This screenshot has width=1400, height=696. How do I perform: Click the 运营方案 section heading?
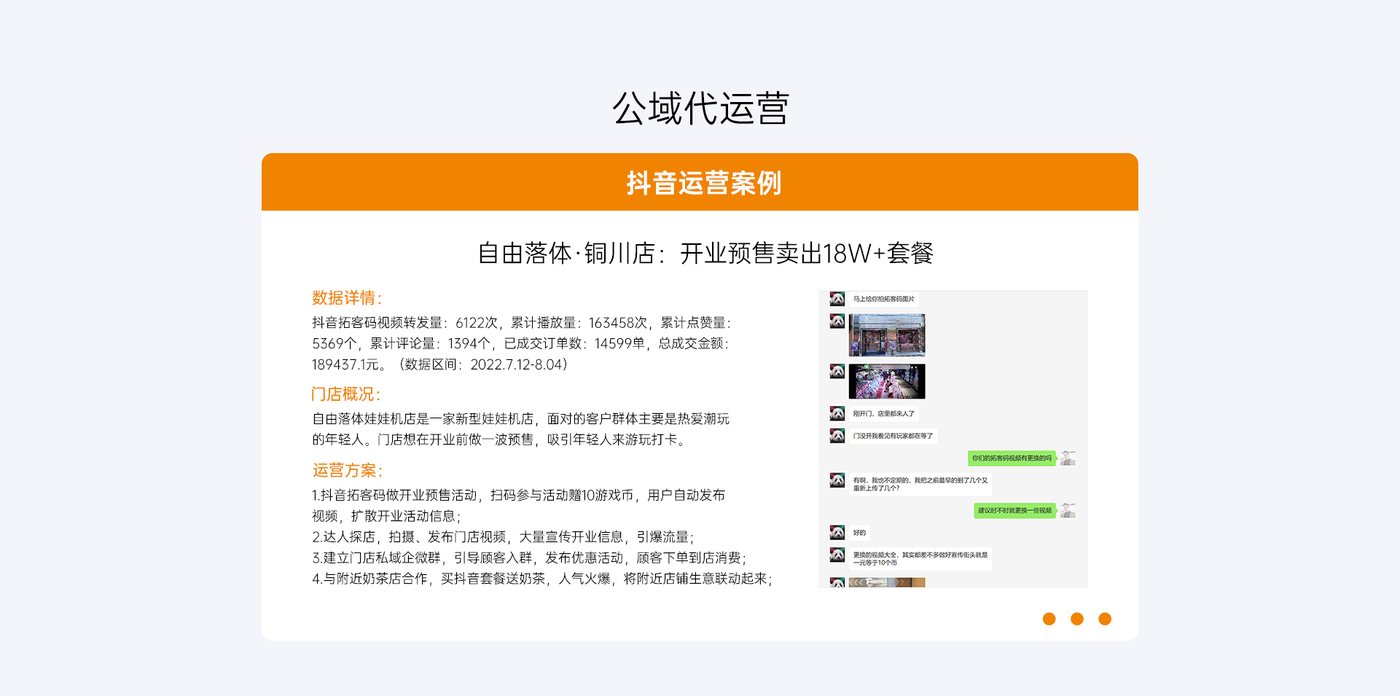347,470
